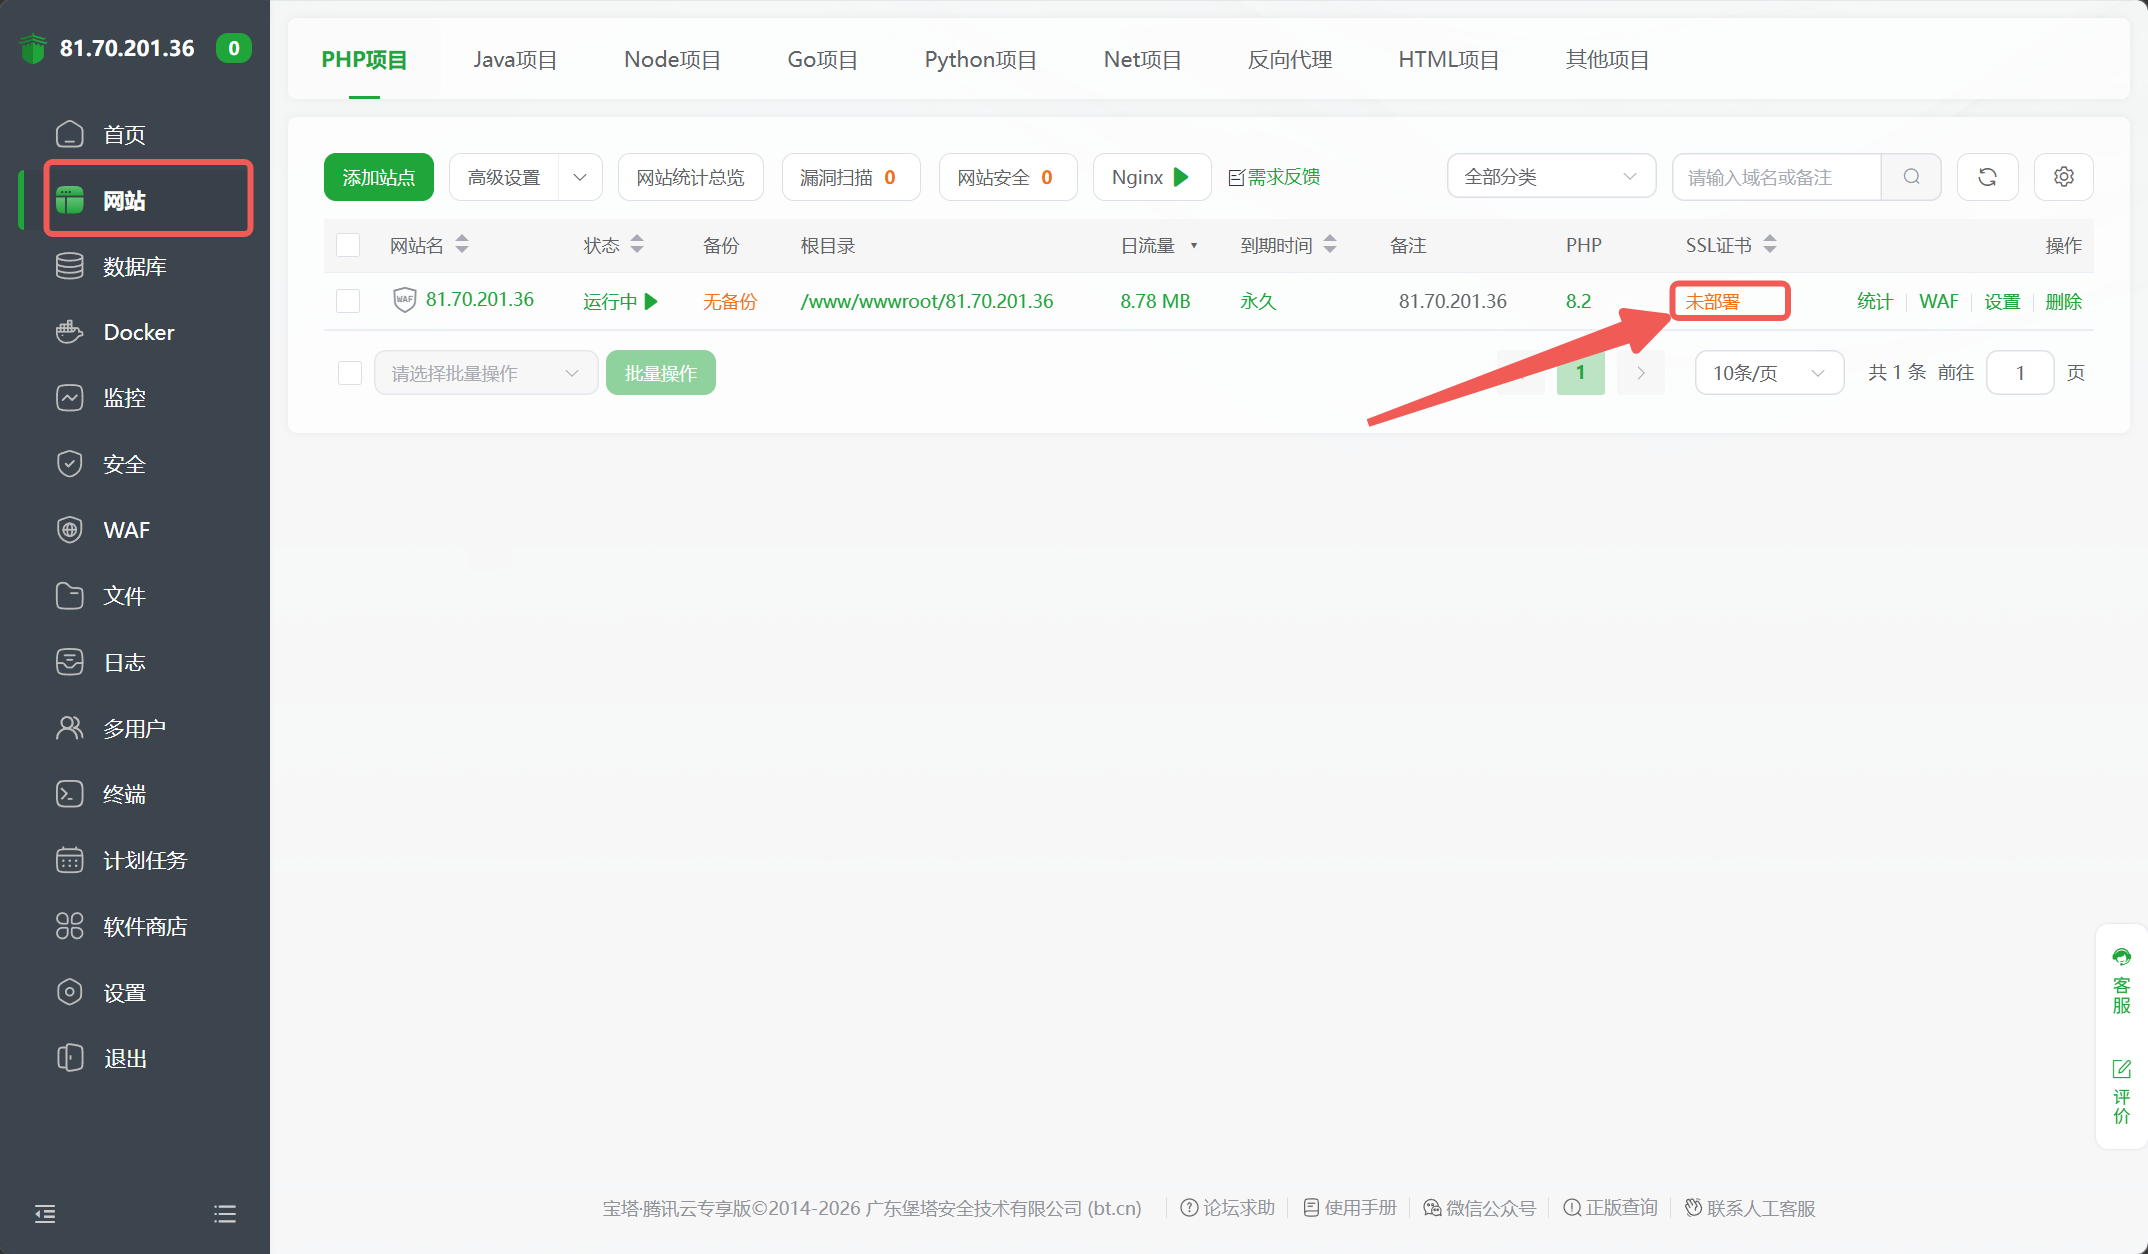
Task: Open 软件商店 in the sidebar
Action: tap(144, 926)
